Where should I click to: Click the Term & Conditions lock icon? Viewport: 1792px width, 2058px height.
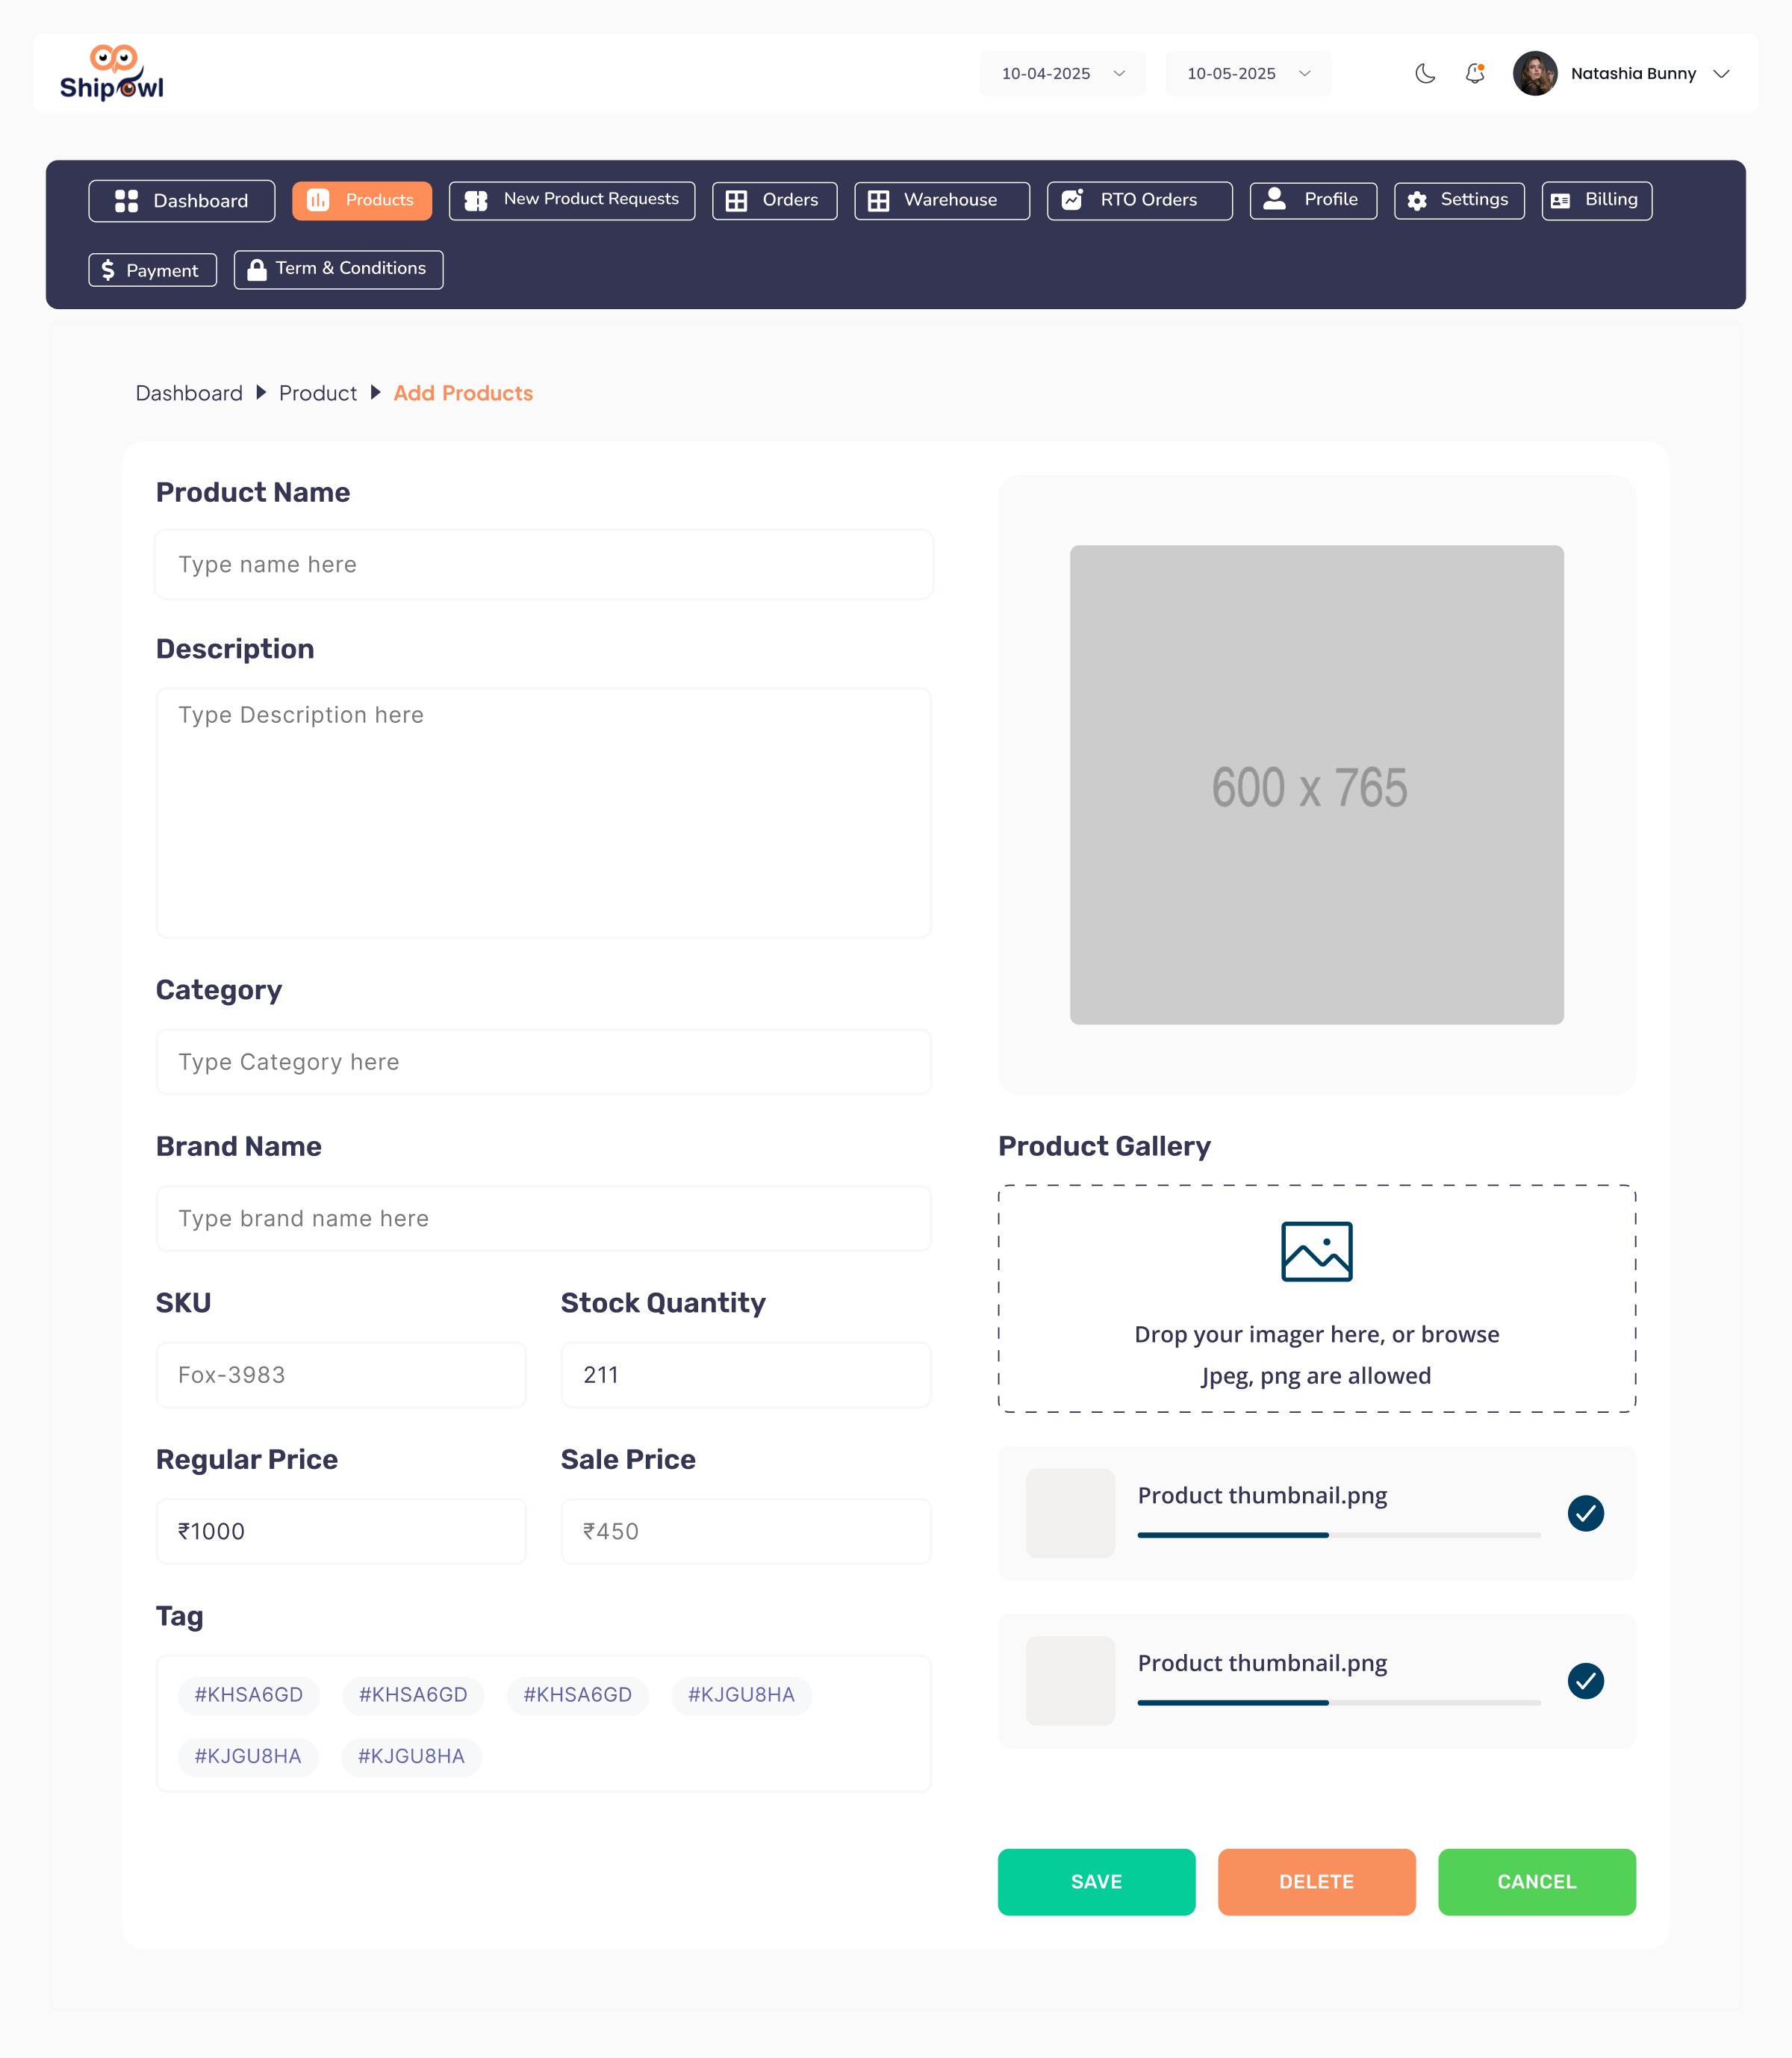coord(257,270)
